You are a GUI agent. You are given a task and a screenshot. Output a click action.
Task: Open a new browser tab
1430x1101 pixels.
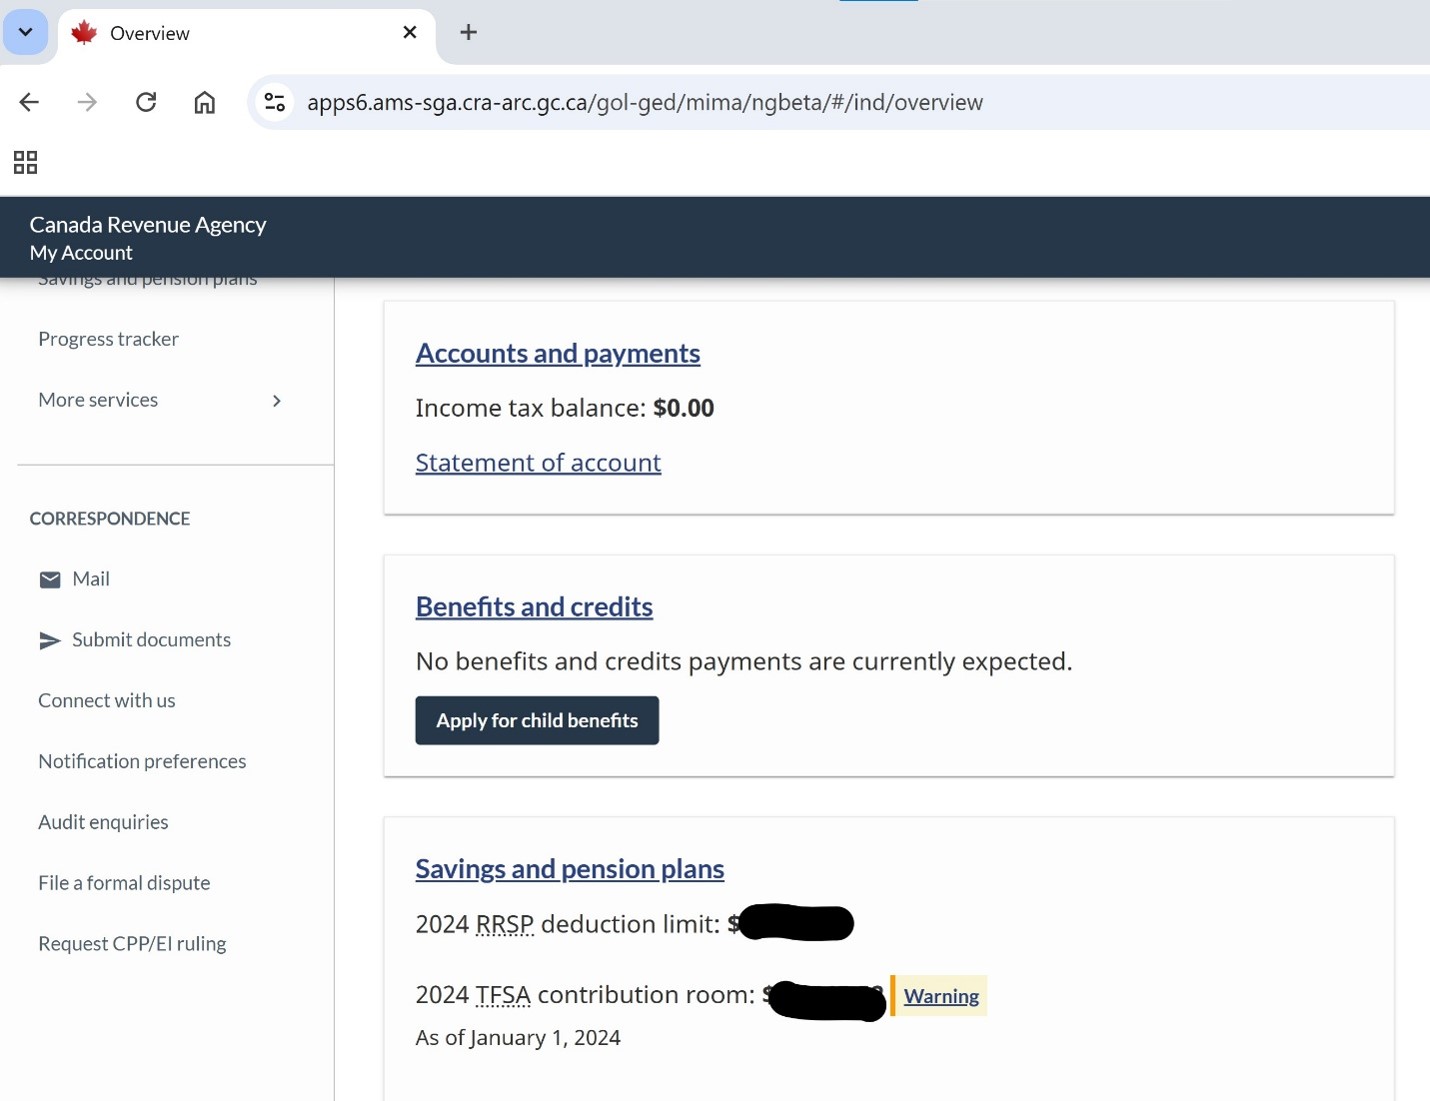coord(468,32)
